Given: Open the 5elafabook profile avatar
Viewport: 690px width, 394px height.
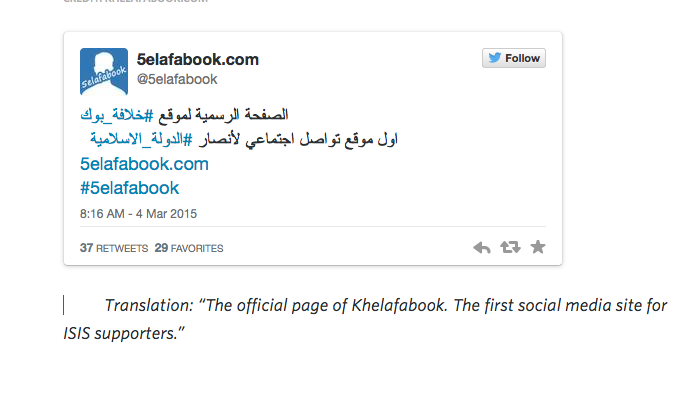Looking at the screenshot, I should [x=104, y=72].
